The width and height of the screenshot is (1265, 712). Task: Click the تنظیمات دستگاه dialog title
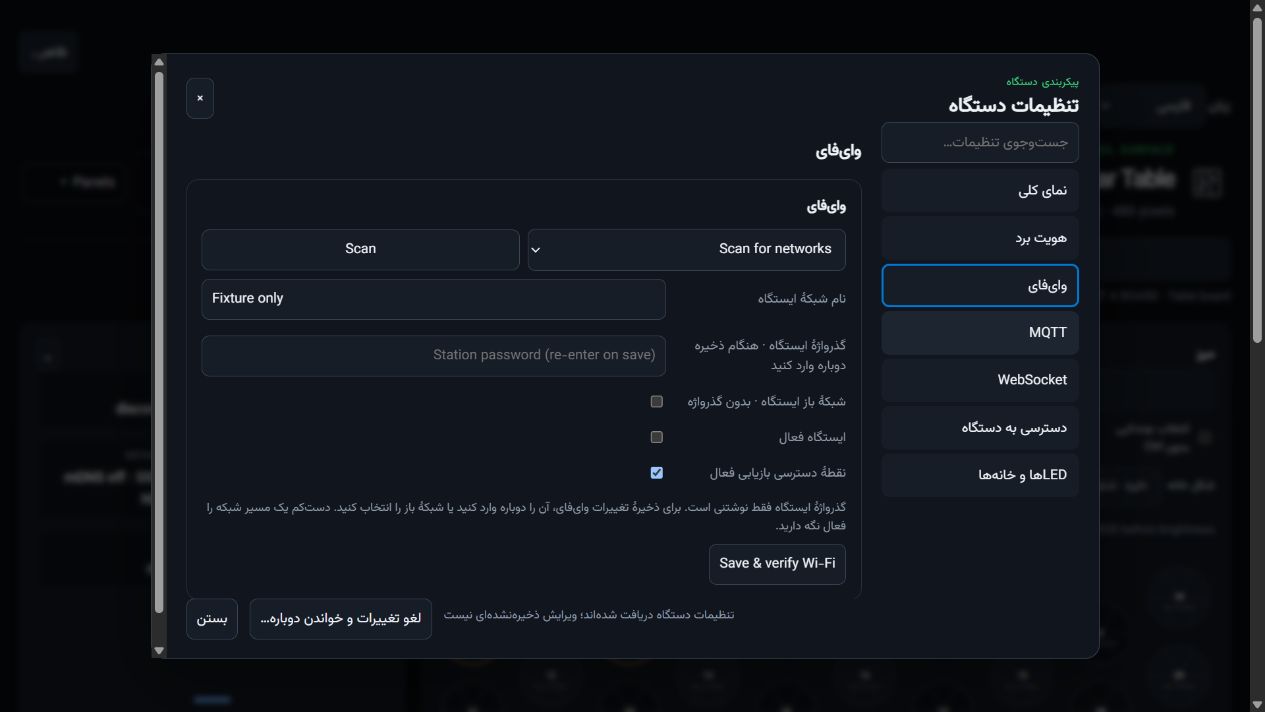[1014, 105]
